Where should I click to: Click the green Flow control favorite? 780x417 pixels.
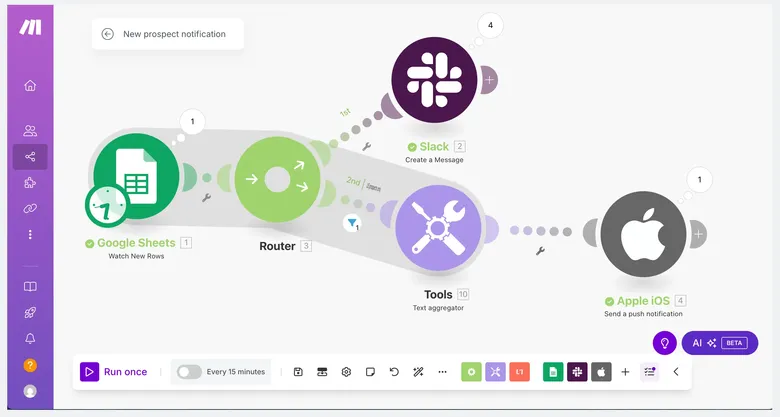(x=472, y=372)
